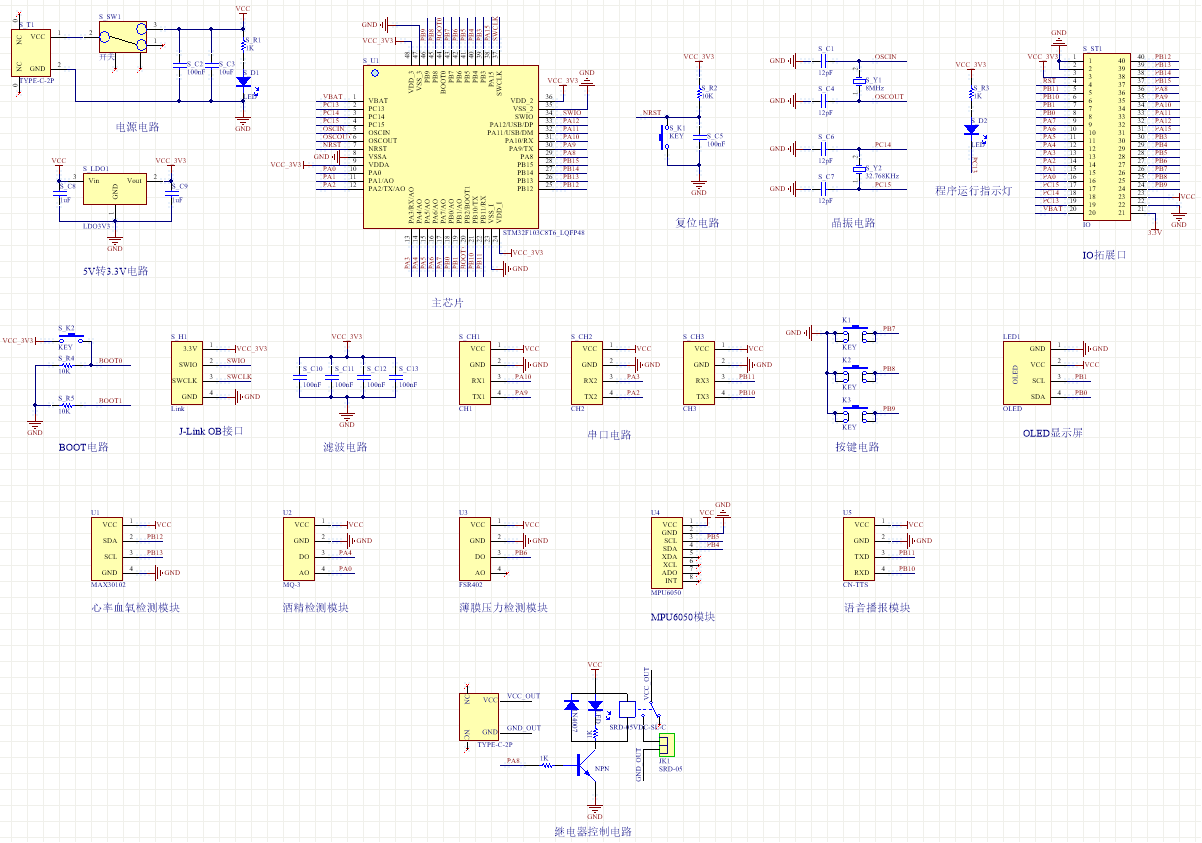Select the LDO3V3 regulator block
This screenshot has height=843, width=1202.
115,190
